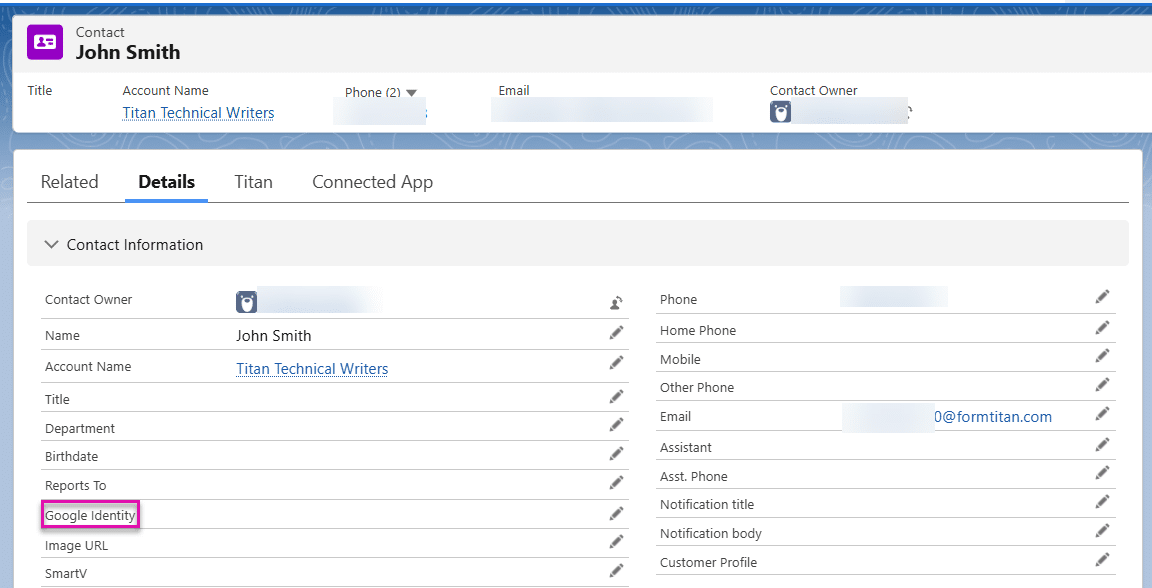Edit Notification title with pencil icon
This screenshot has height=588, width=1152.
click(1102, 502)
